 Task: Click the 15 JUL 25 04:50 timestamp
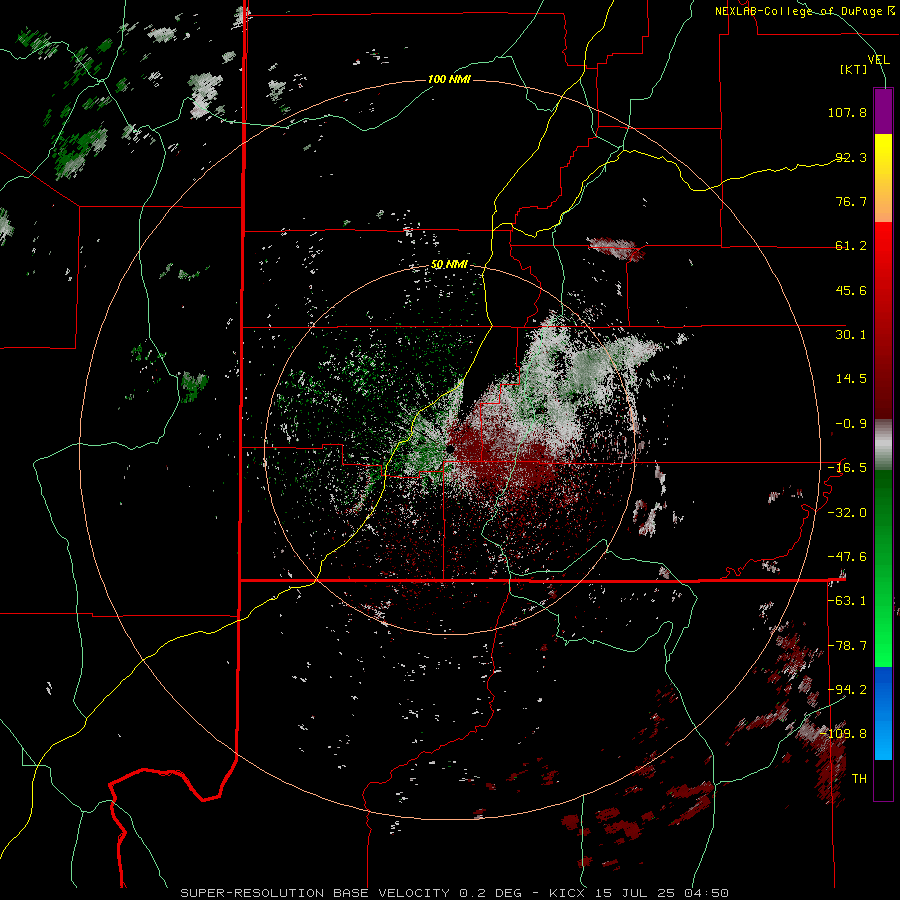tap(661, 893)
